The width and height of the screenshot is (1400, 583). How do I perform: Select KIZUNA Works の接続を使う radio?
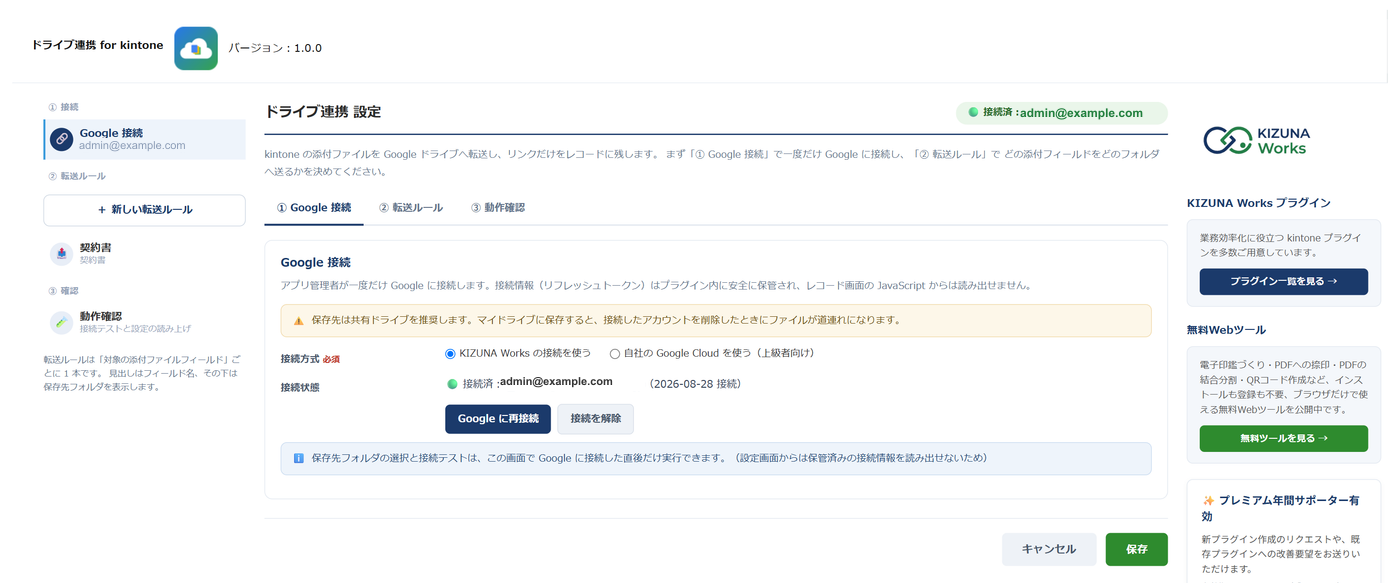pyautogui.click(x=450, y=353)
